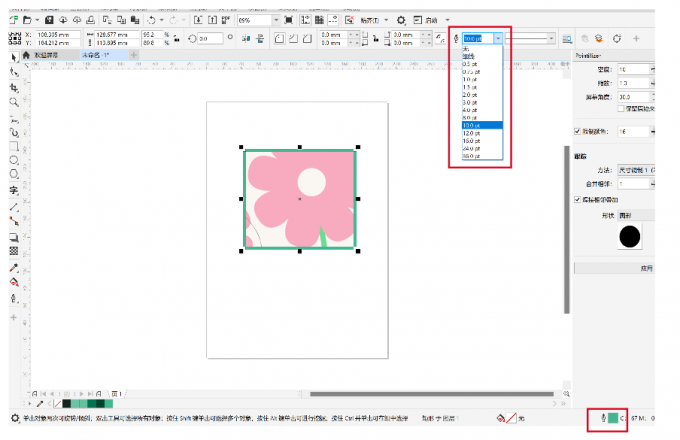Collapse the outline width dropdown arrow
The width and height of the screenshot is (680, 440).
tap(498, 38)
